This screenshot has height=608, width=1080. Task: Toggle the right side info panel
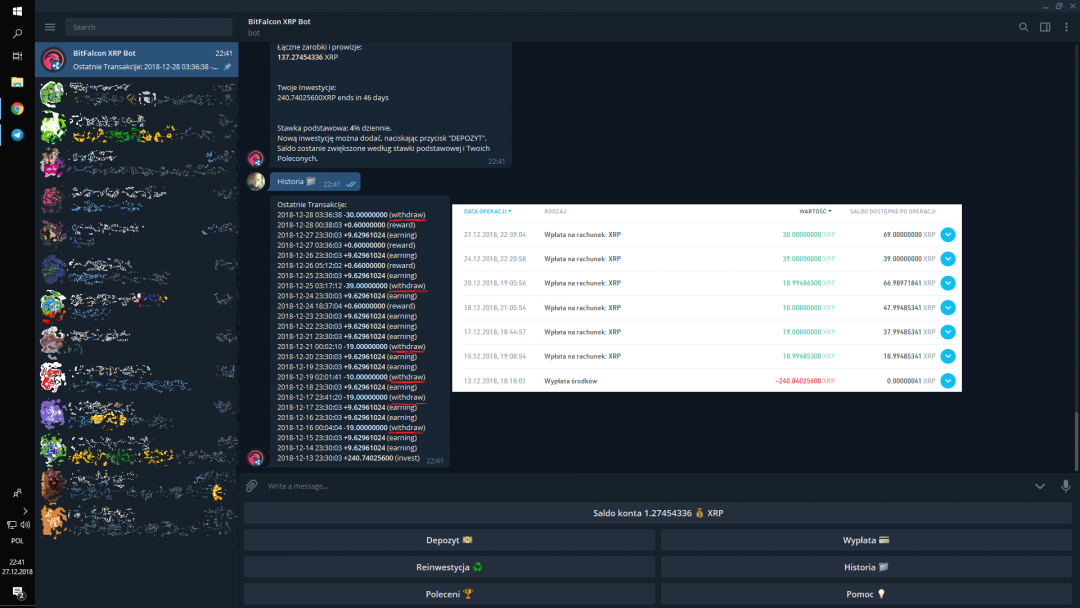click(x=1045, y=27)
